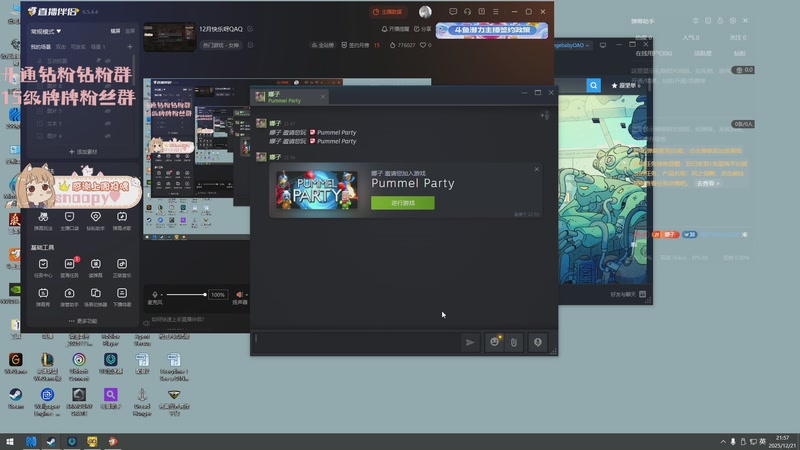Open message icon in 直播伴侣 title bar
This screenshot has width=800, height=450.
453,11
